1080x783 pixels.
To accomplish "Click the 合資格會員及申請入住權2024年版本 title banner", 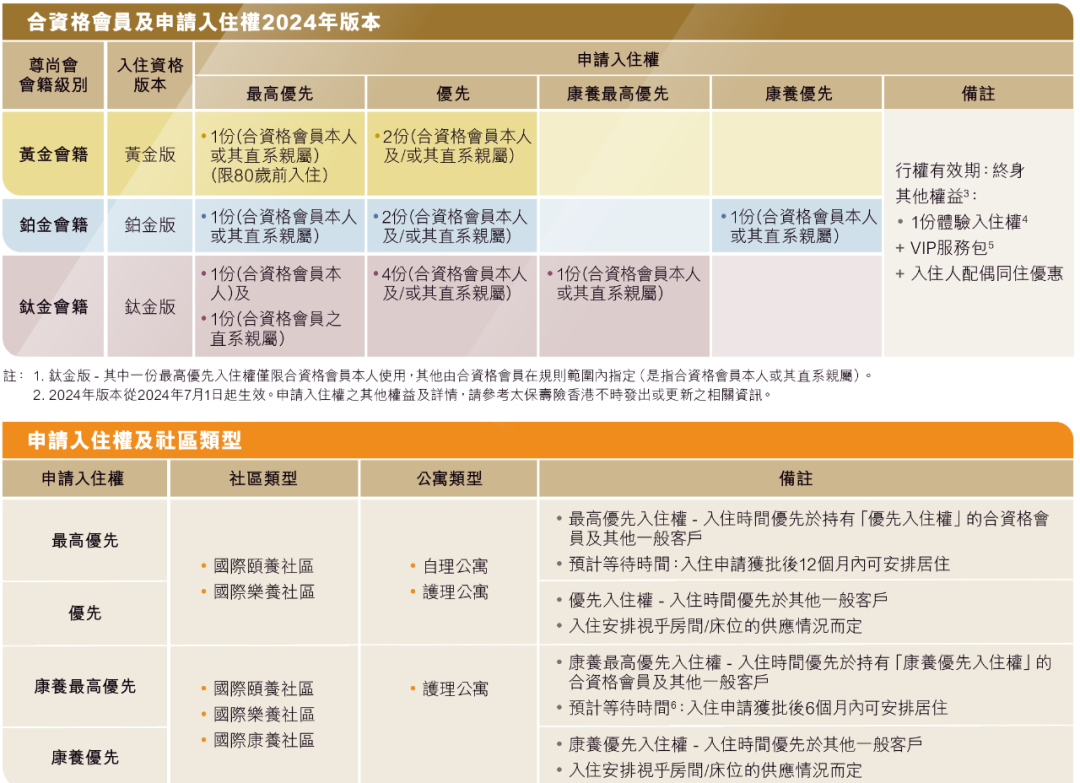I will pyautogui.click(x=205, y=22).
